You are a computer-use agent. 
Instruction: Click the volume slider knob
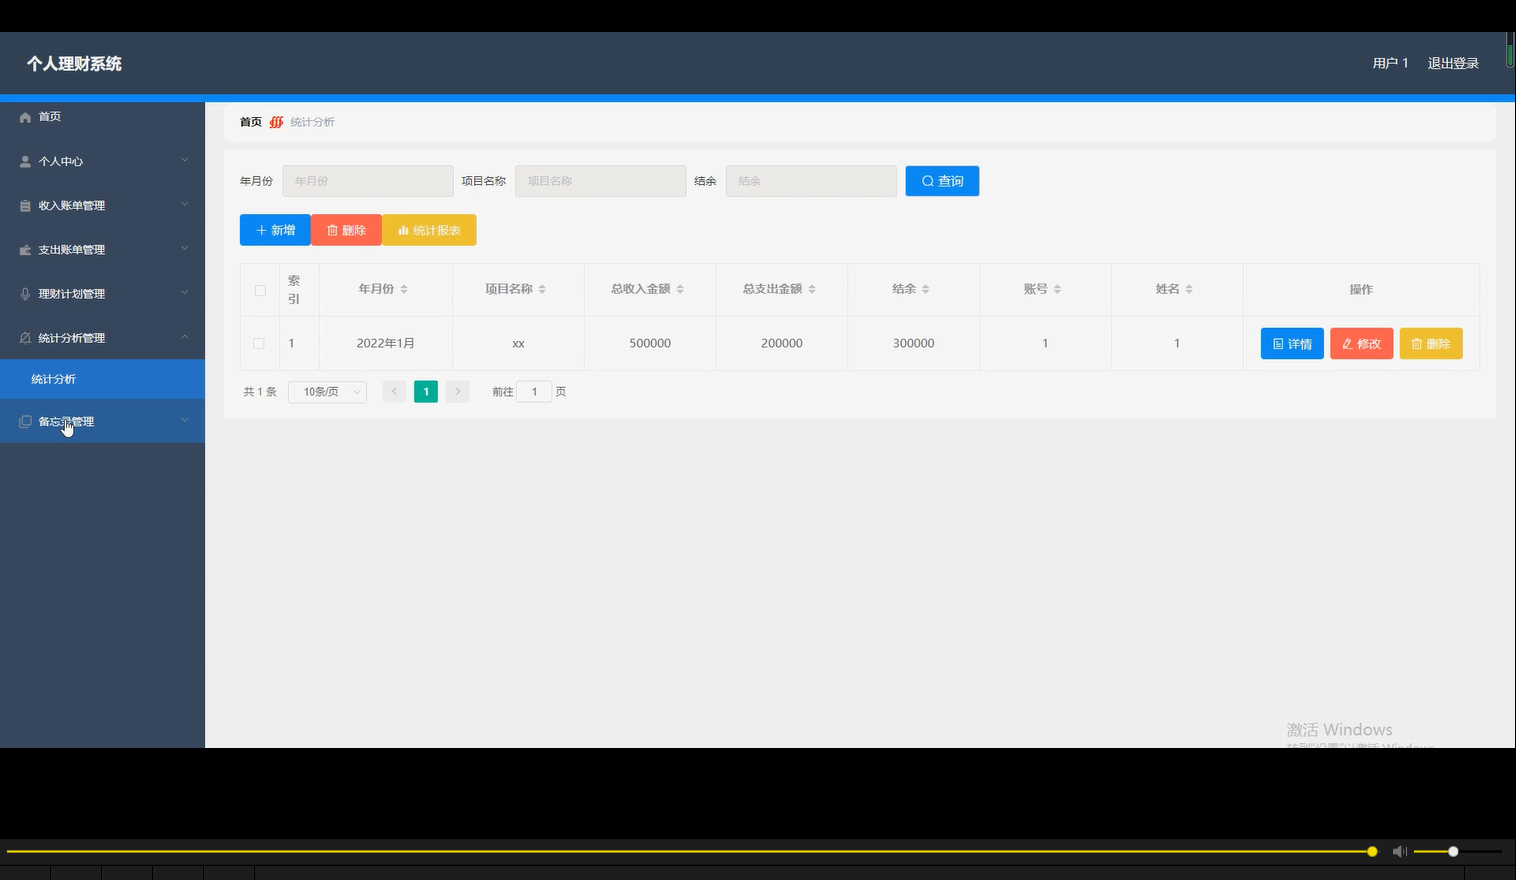pyautogui.click(x=1453, y=851)
